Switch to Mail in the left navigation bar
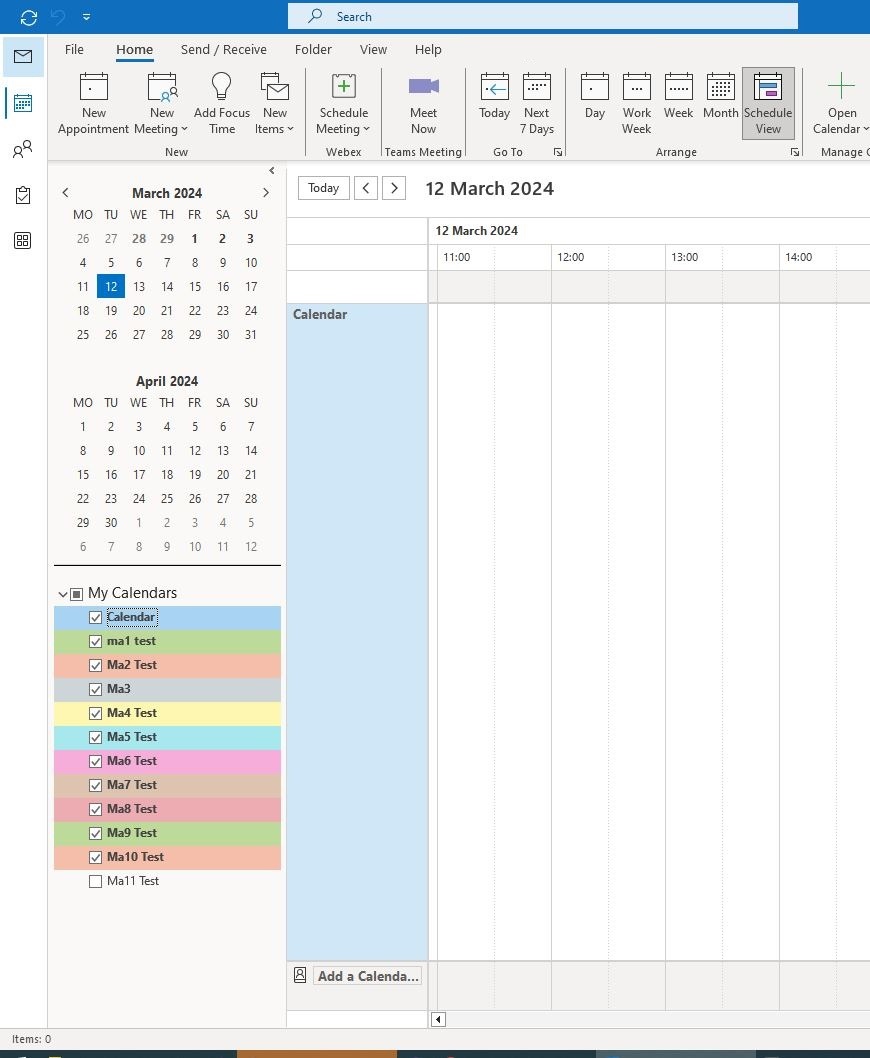 (x=23, y=56)
